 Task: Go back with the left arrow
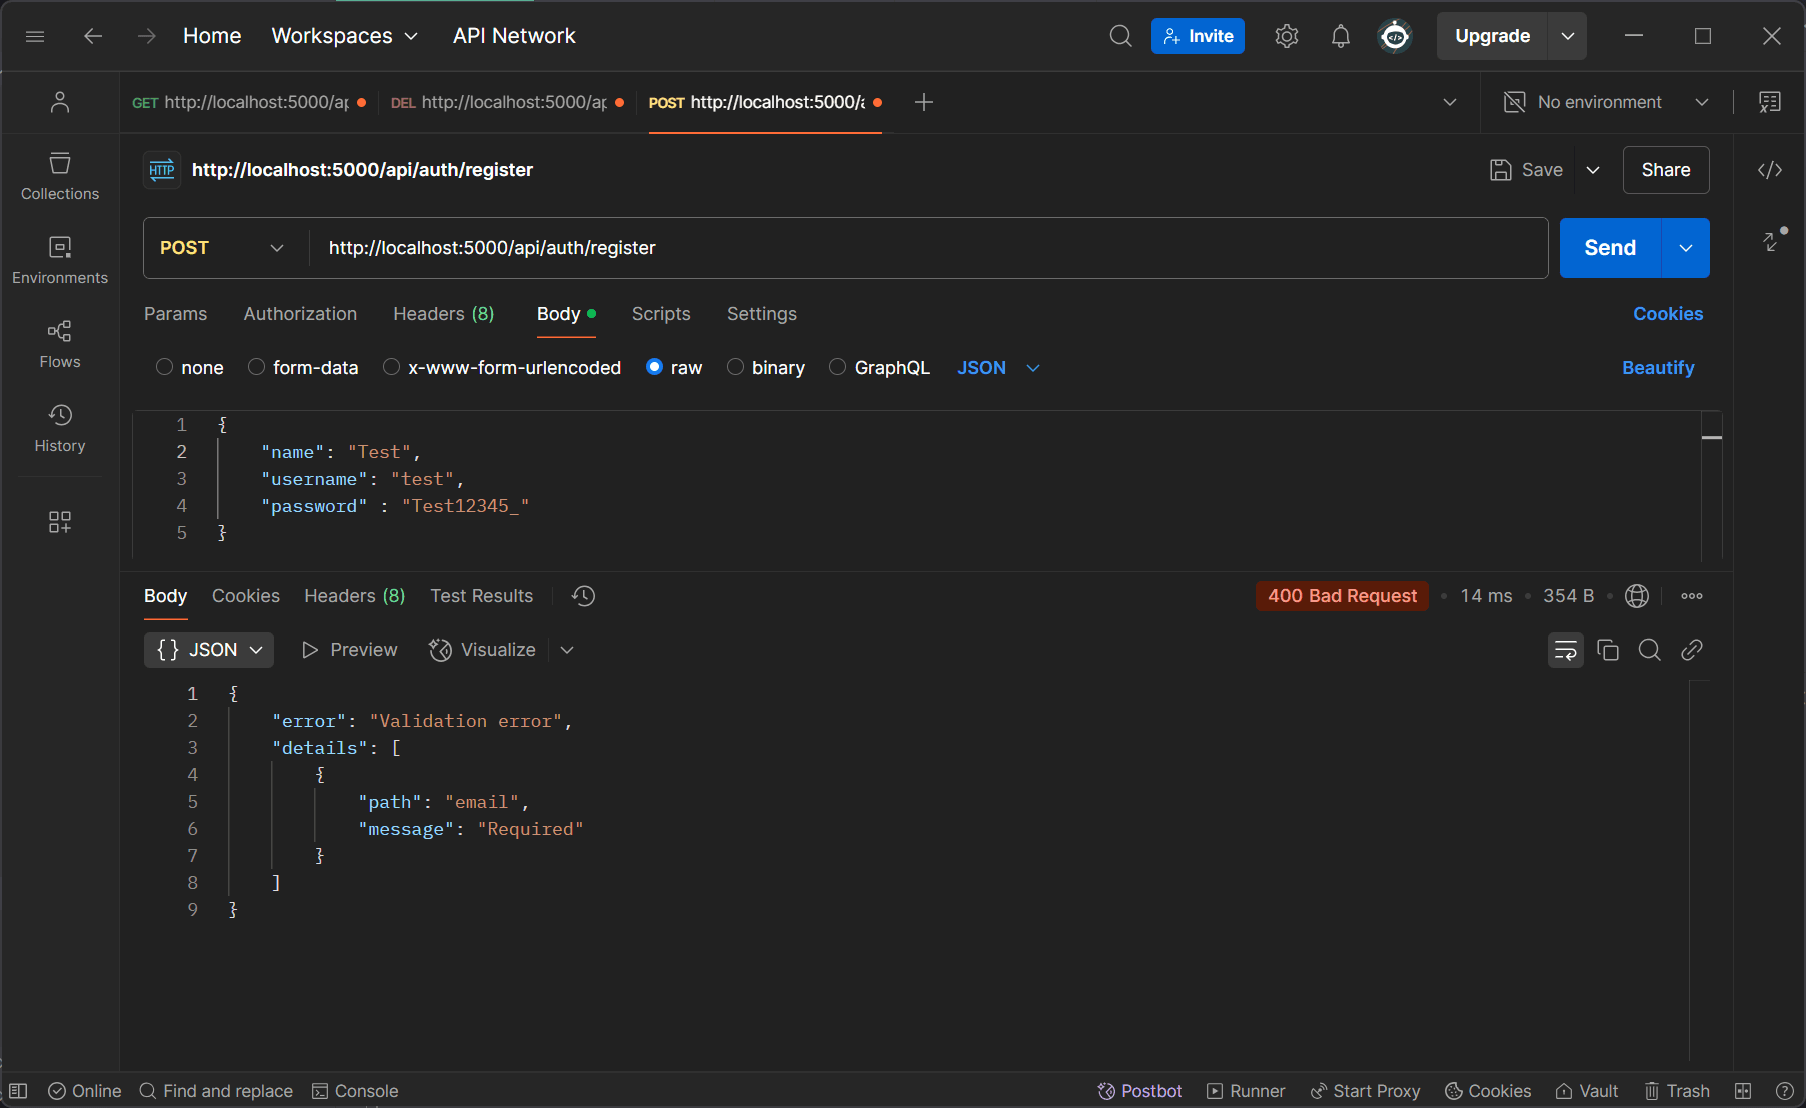(93, 36)
